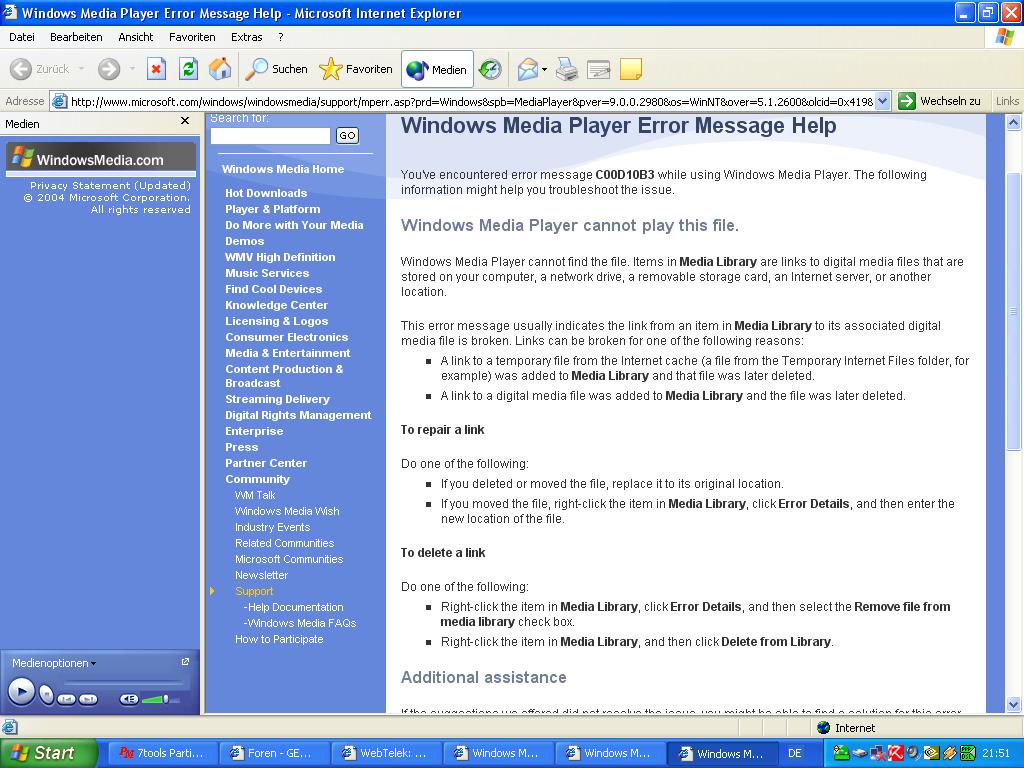
Task: Open the Datei menu
Action: point(22,37)
